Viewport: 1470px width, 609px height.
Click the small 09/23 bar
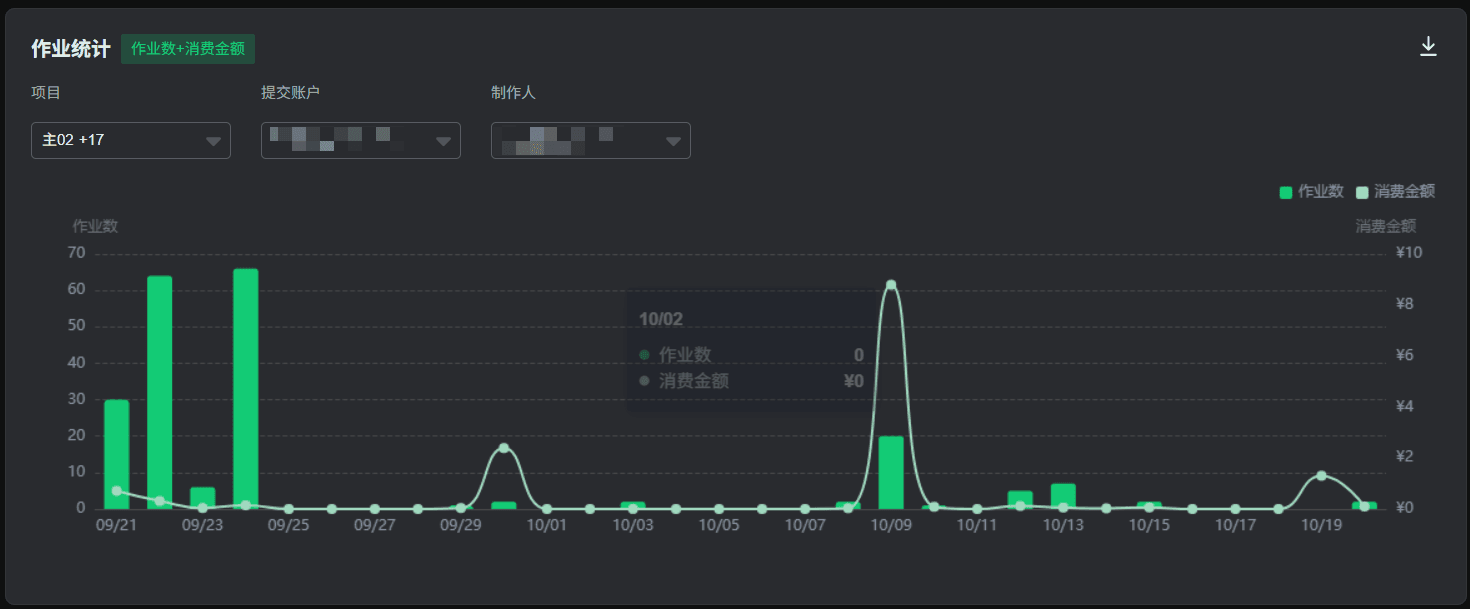pos(203,498)
